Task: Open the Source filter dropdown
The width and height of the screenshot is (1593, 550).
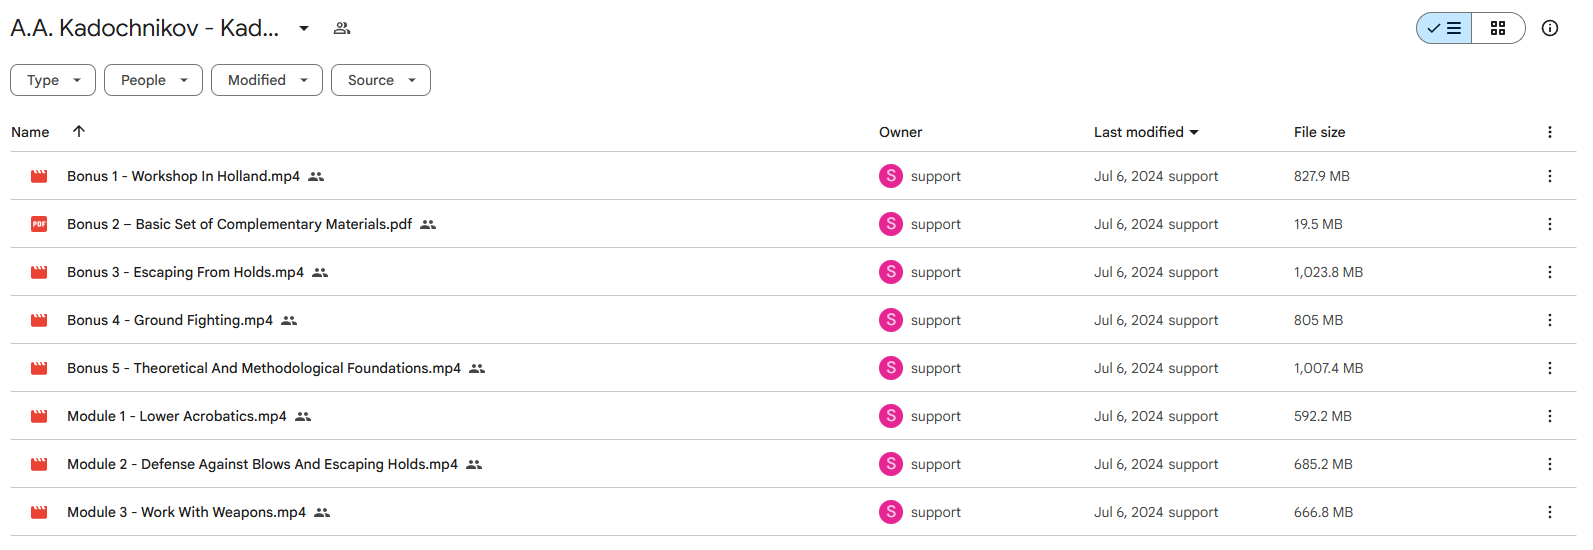Action: 381,80
